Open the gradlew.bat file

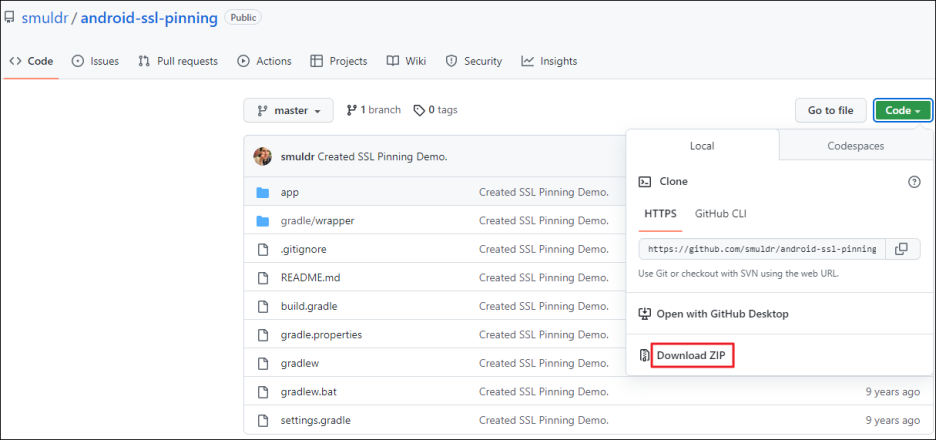point(309,392)
